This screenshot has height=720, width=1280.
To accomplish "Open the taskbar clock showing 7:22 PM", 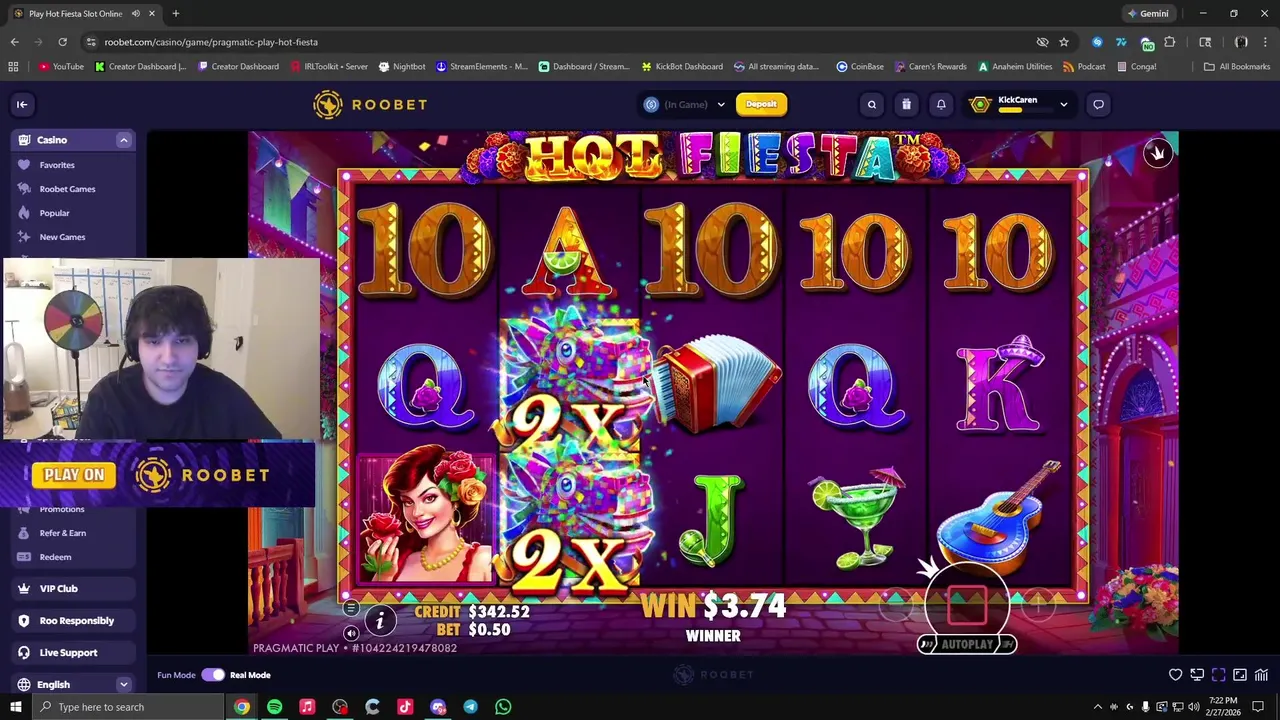I will [x=1223, y=707].
